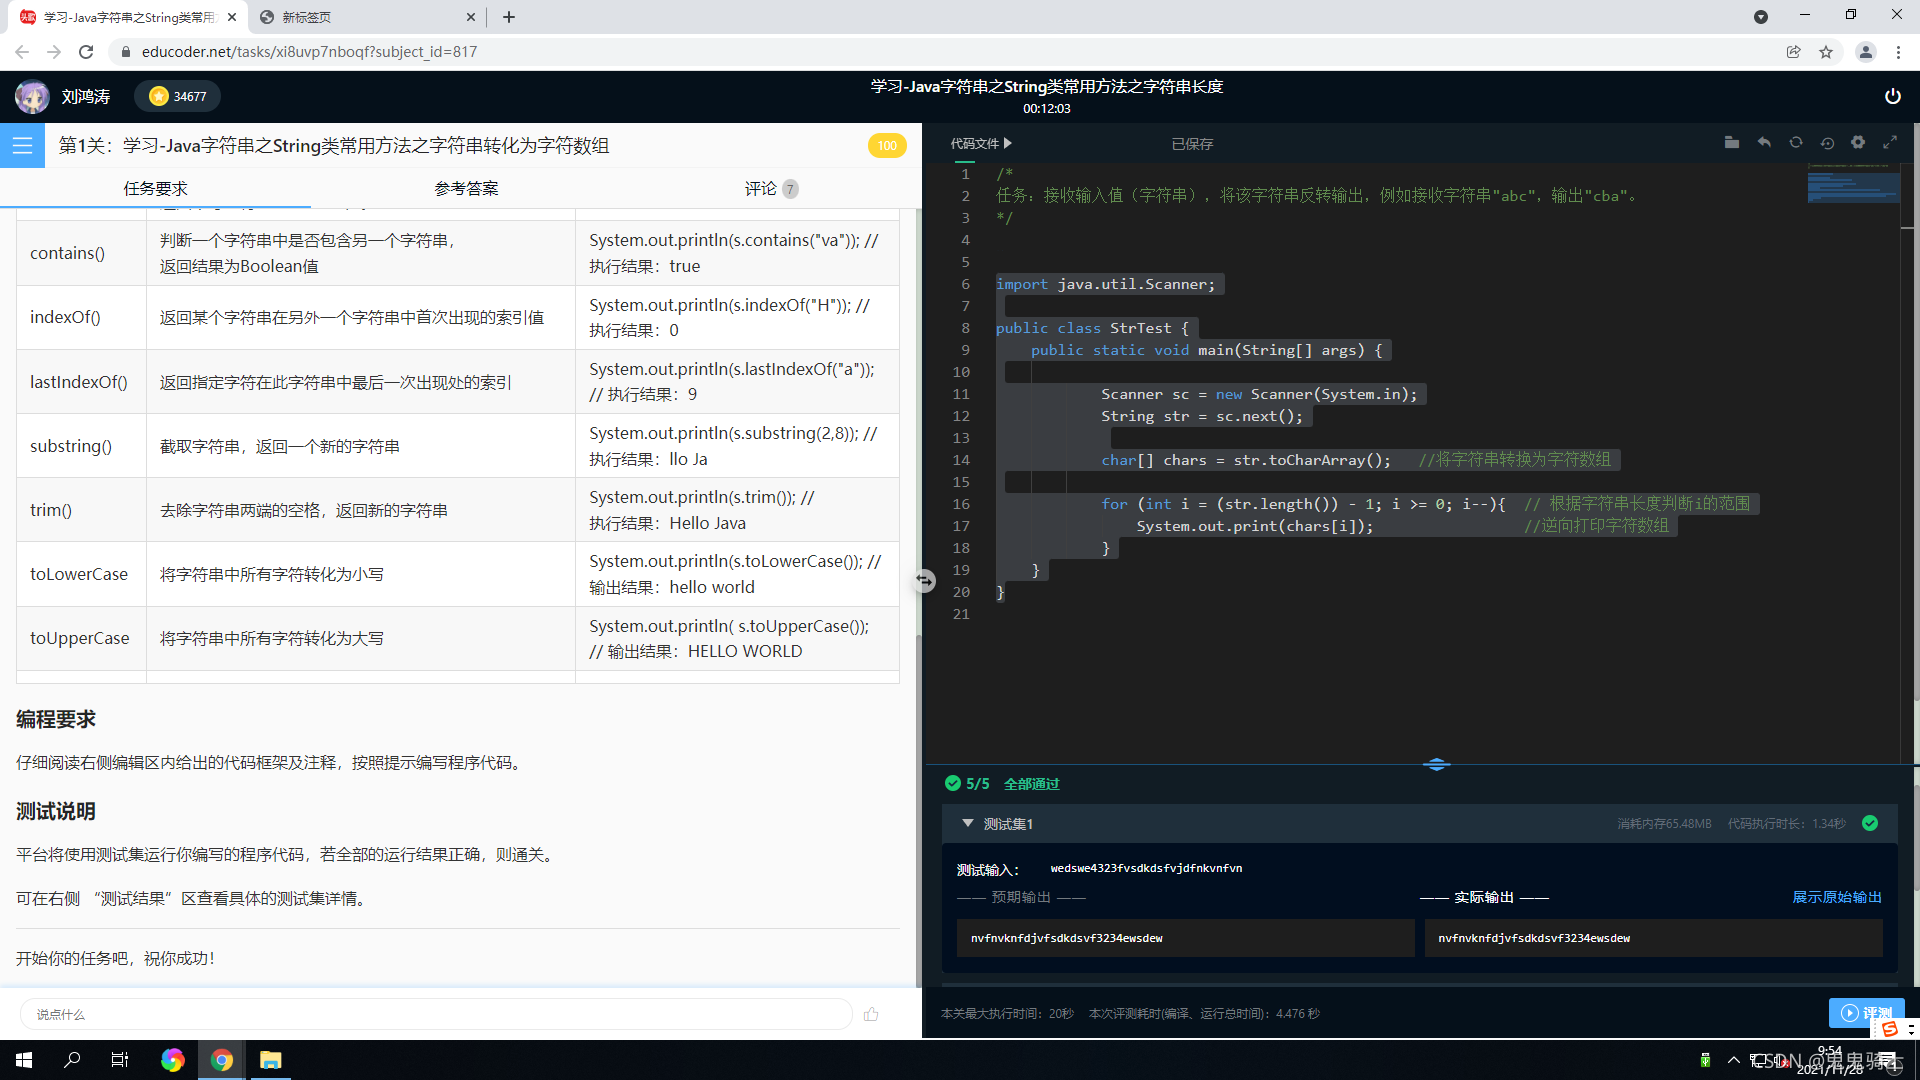Click the undo arrow icon in editor toolbar
The width and height of the screenshot is (1920, 1080).
coord(1764,143)
